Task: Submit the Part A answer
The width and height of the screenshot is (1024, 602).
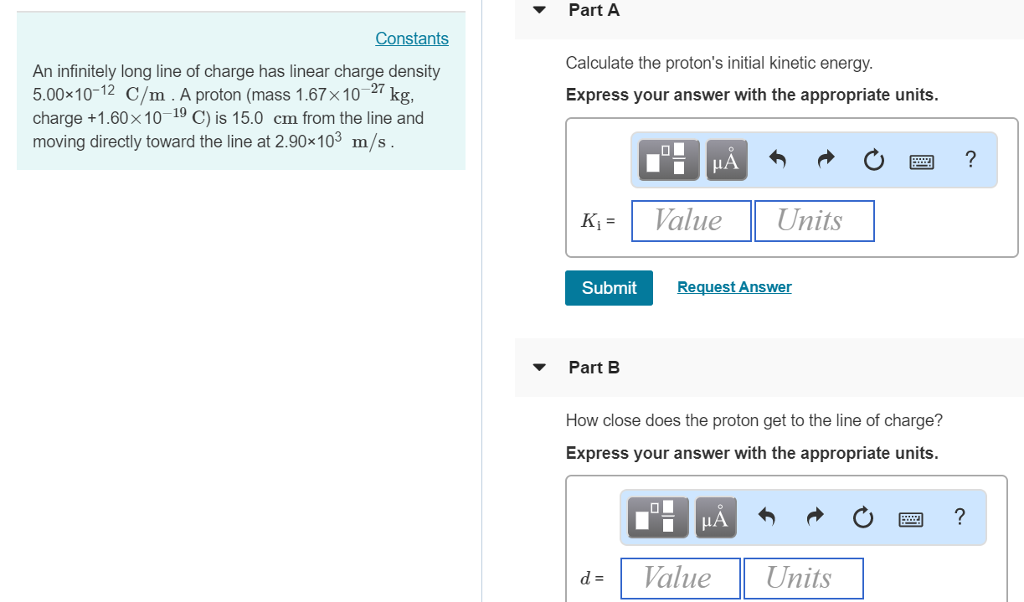Action: point(608,287)
